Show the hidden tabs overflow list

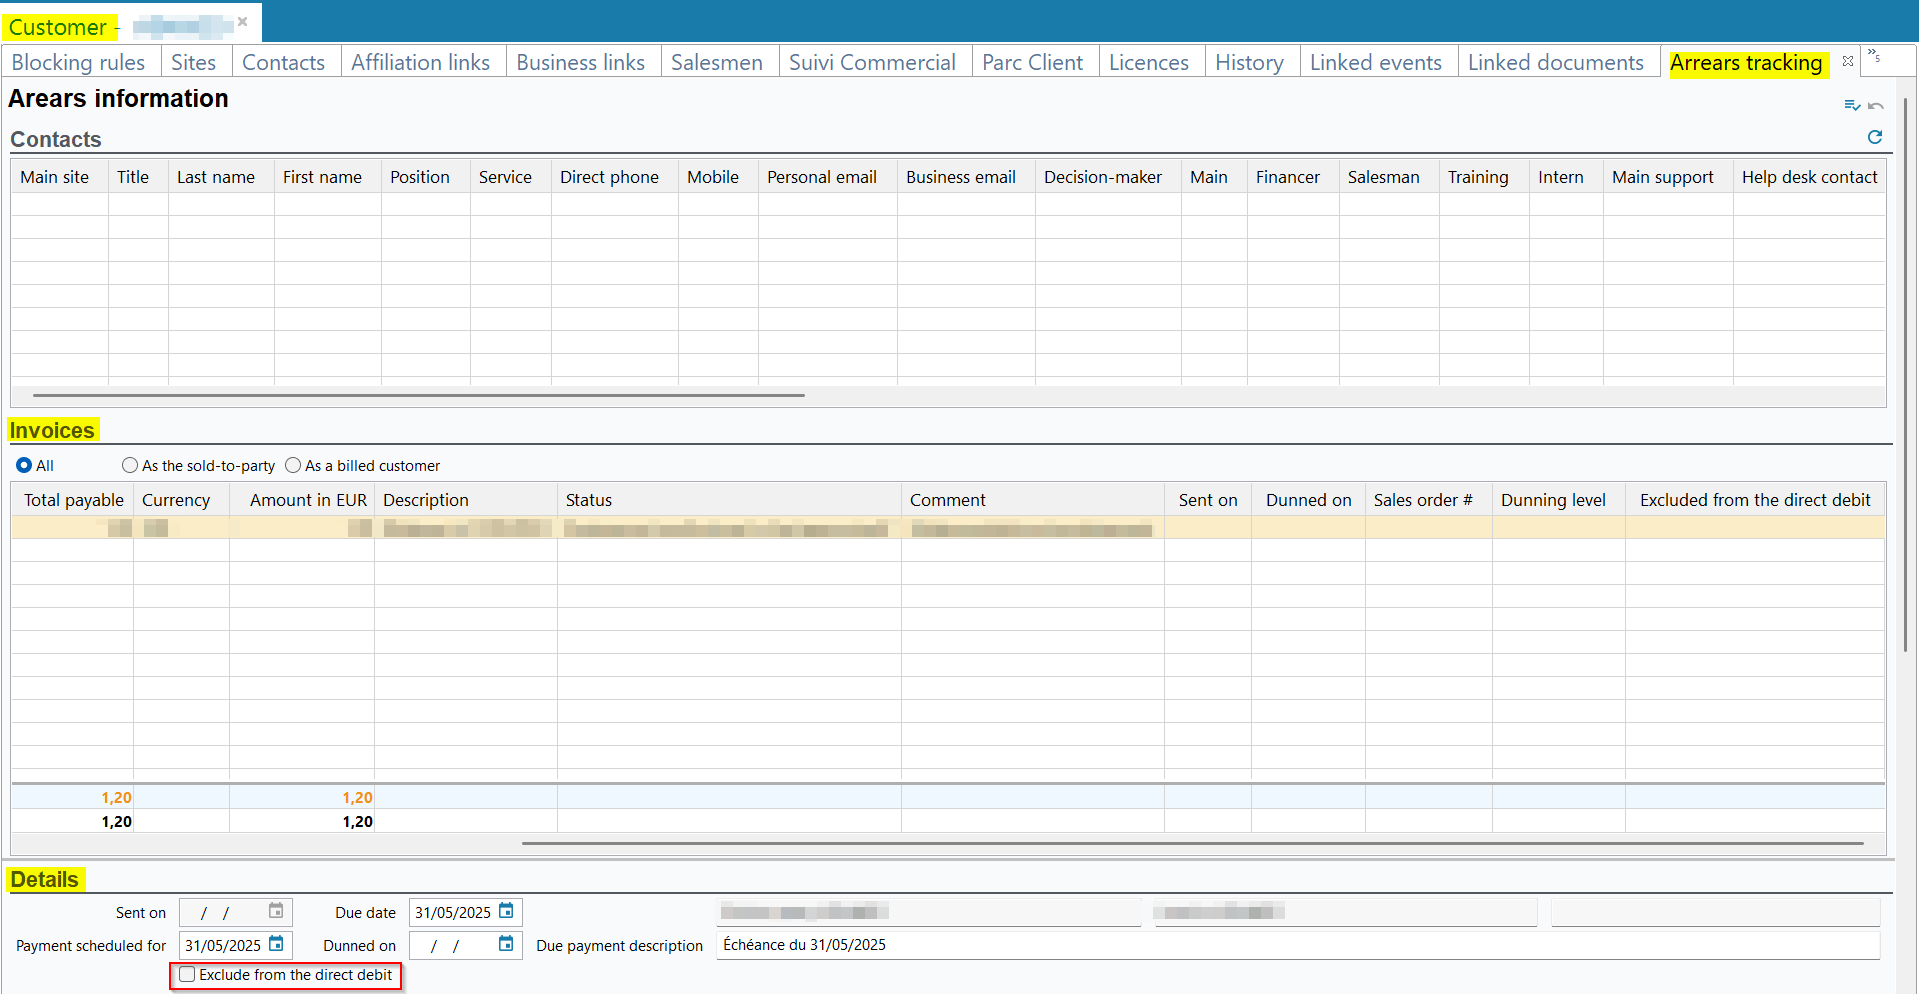point(1873,56)
